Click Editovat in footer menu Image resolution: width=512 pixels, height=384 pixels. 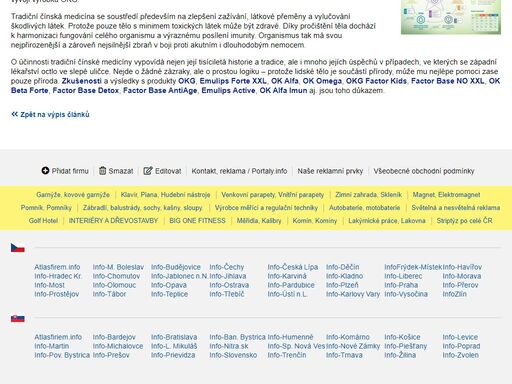click(168, 171)
